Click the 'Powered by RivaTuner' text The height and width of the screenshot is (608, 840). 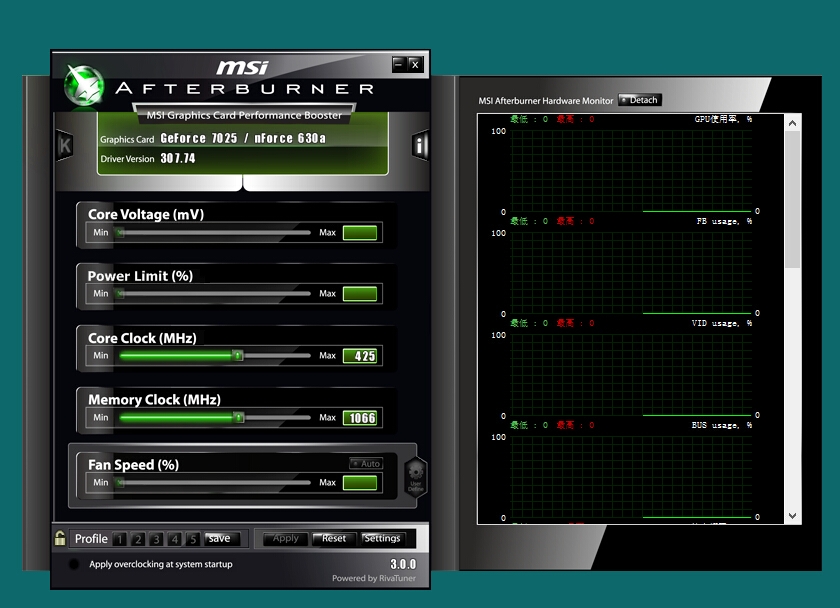374,578
